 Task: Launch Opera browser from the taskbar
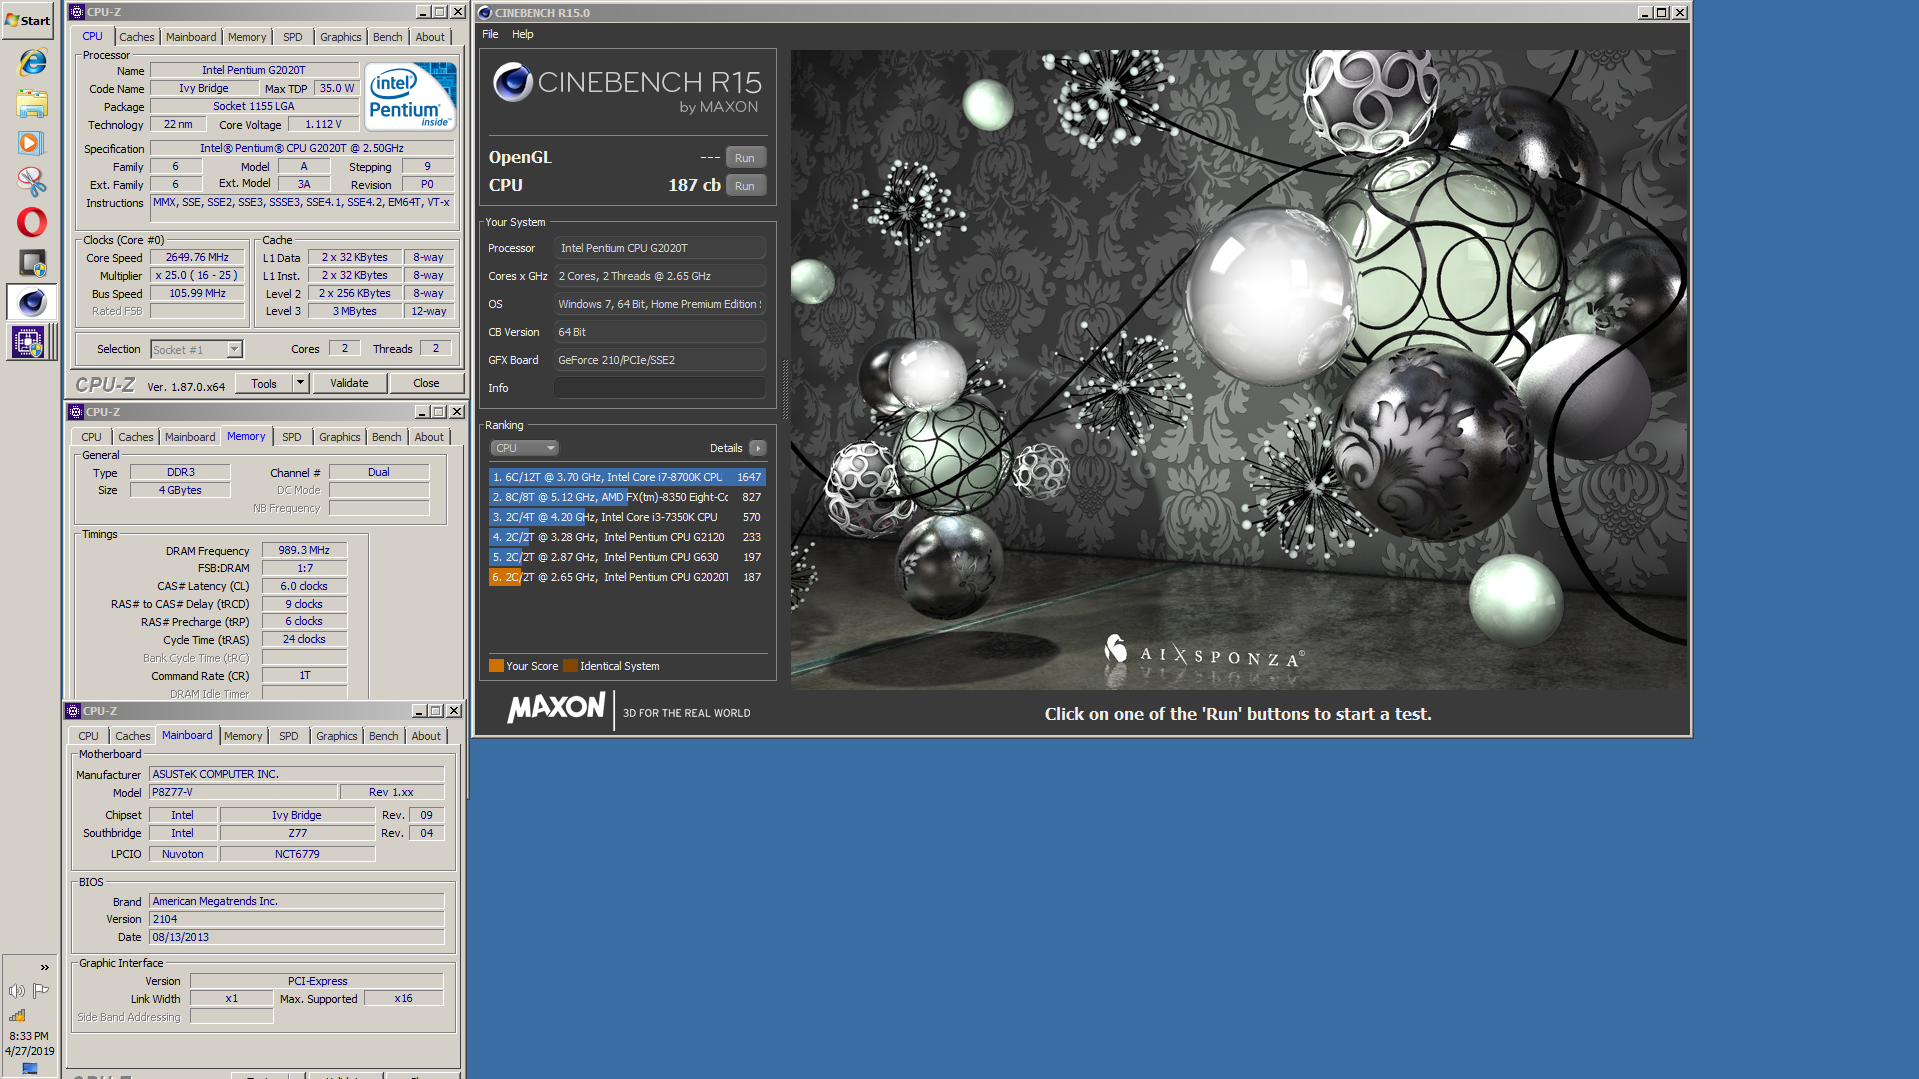pyautogui.click(x=32, y=222)
